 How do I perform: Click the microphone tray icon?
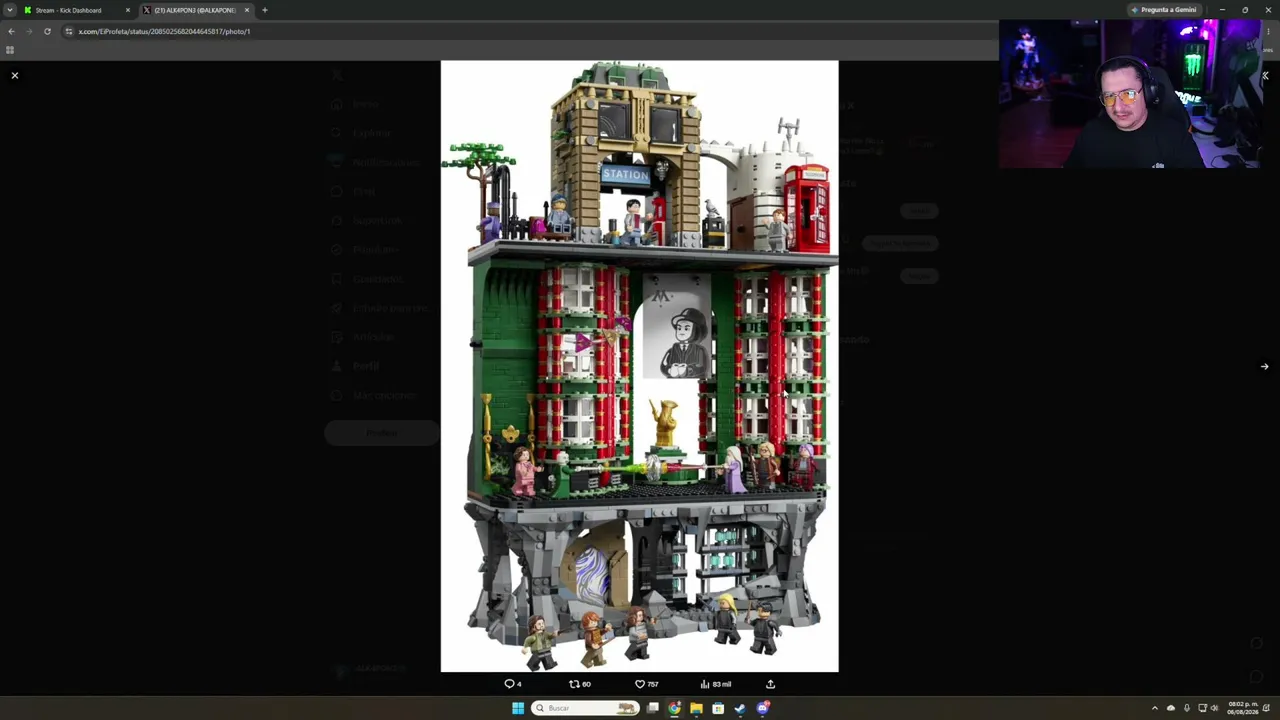[1187, 708]
